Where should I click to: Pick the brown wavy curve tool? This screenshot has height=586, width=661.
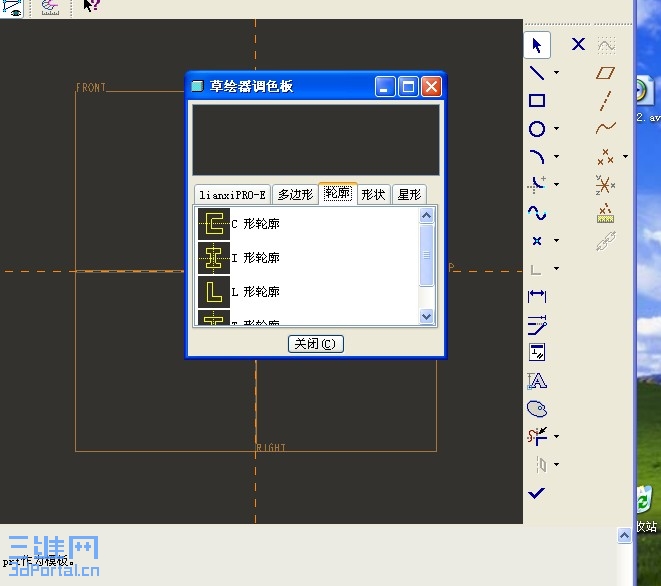[606, 127]
